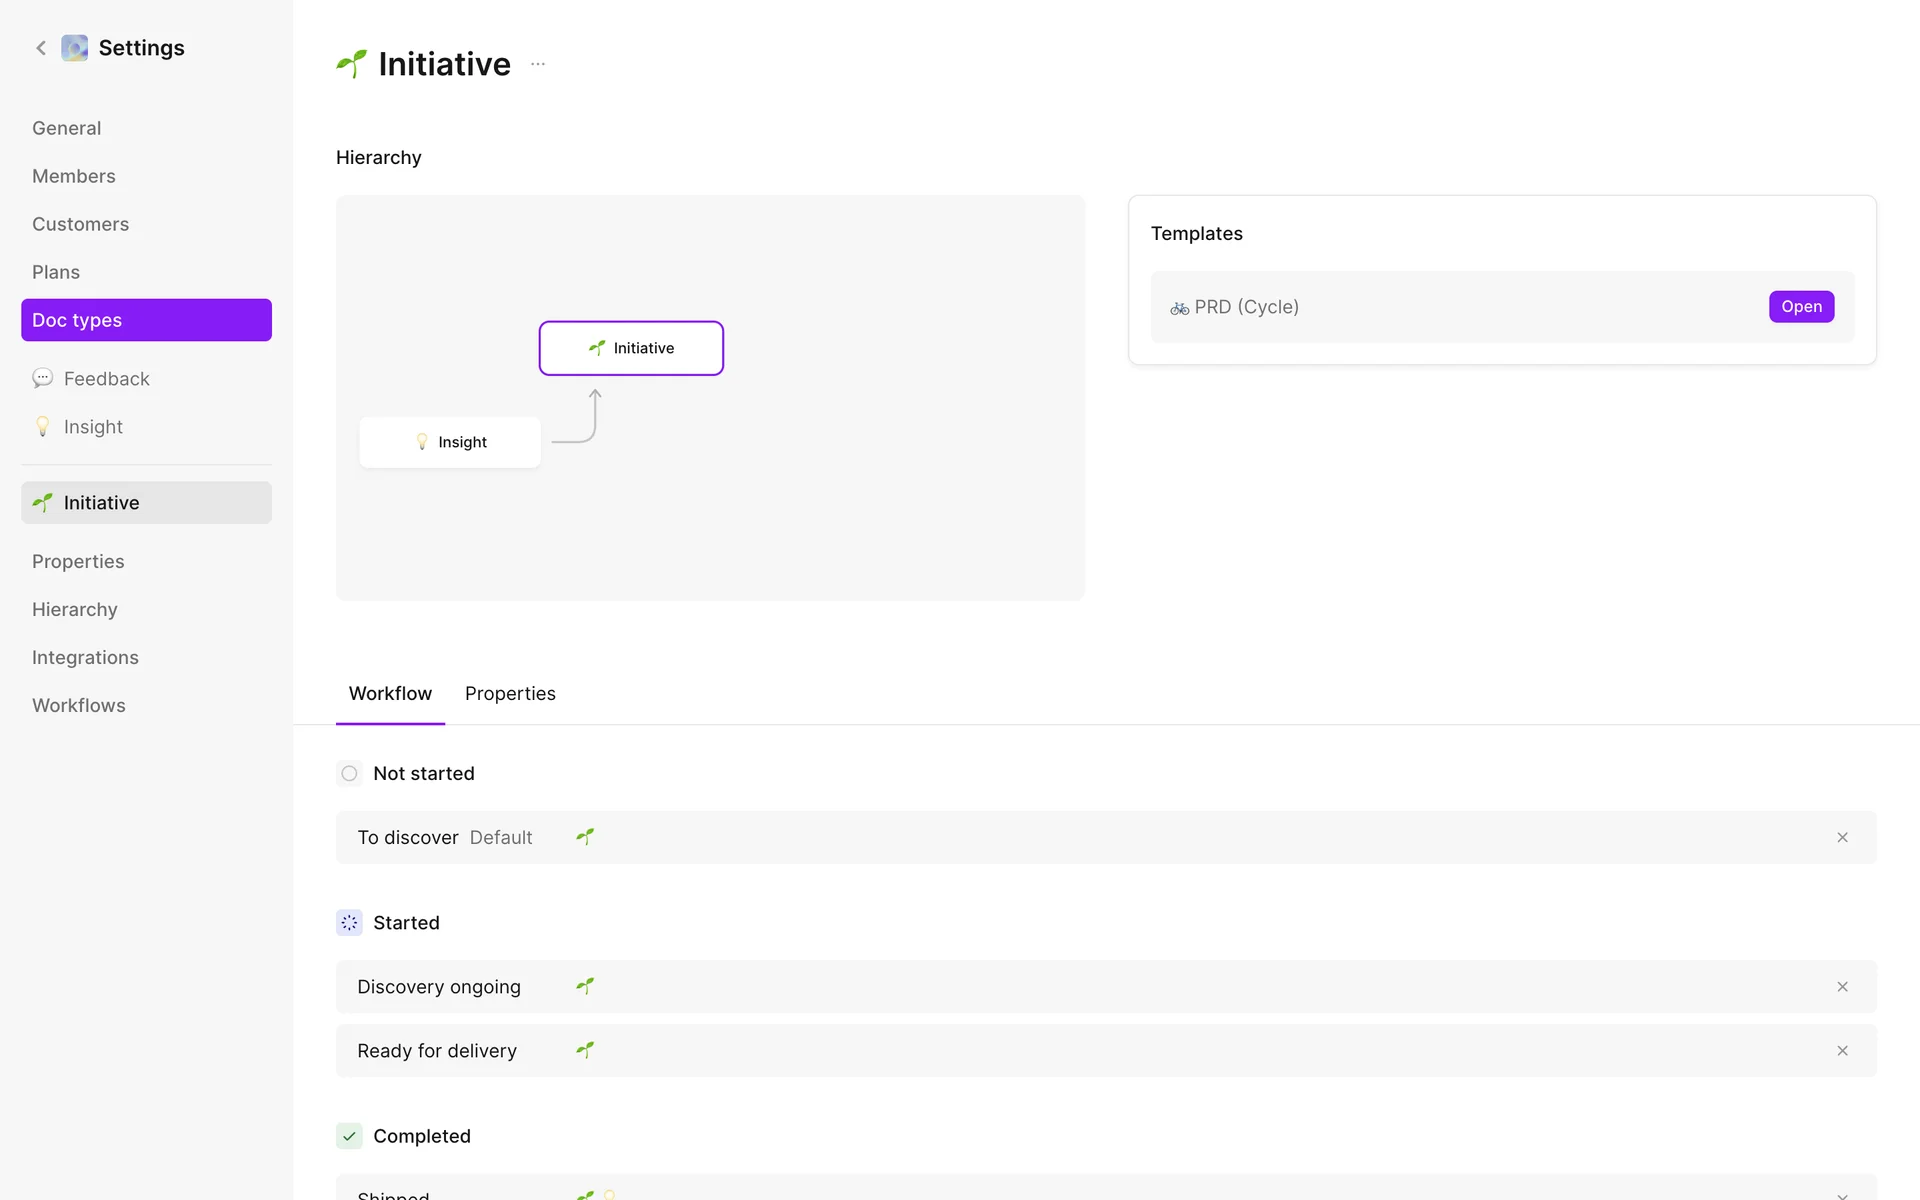Remove the To discover status
This screenshot has height=1200, width=1920.
(x=1842, y=837)
